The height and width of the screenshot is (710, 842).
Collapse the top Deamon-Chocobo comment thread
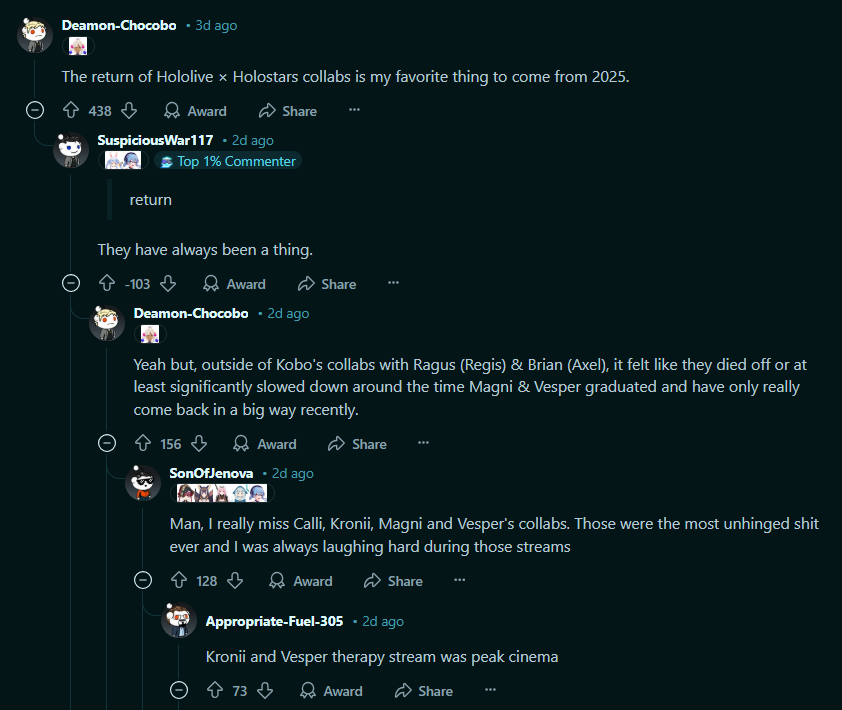(35, 111)
